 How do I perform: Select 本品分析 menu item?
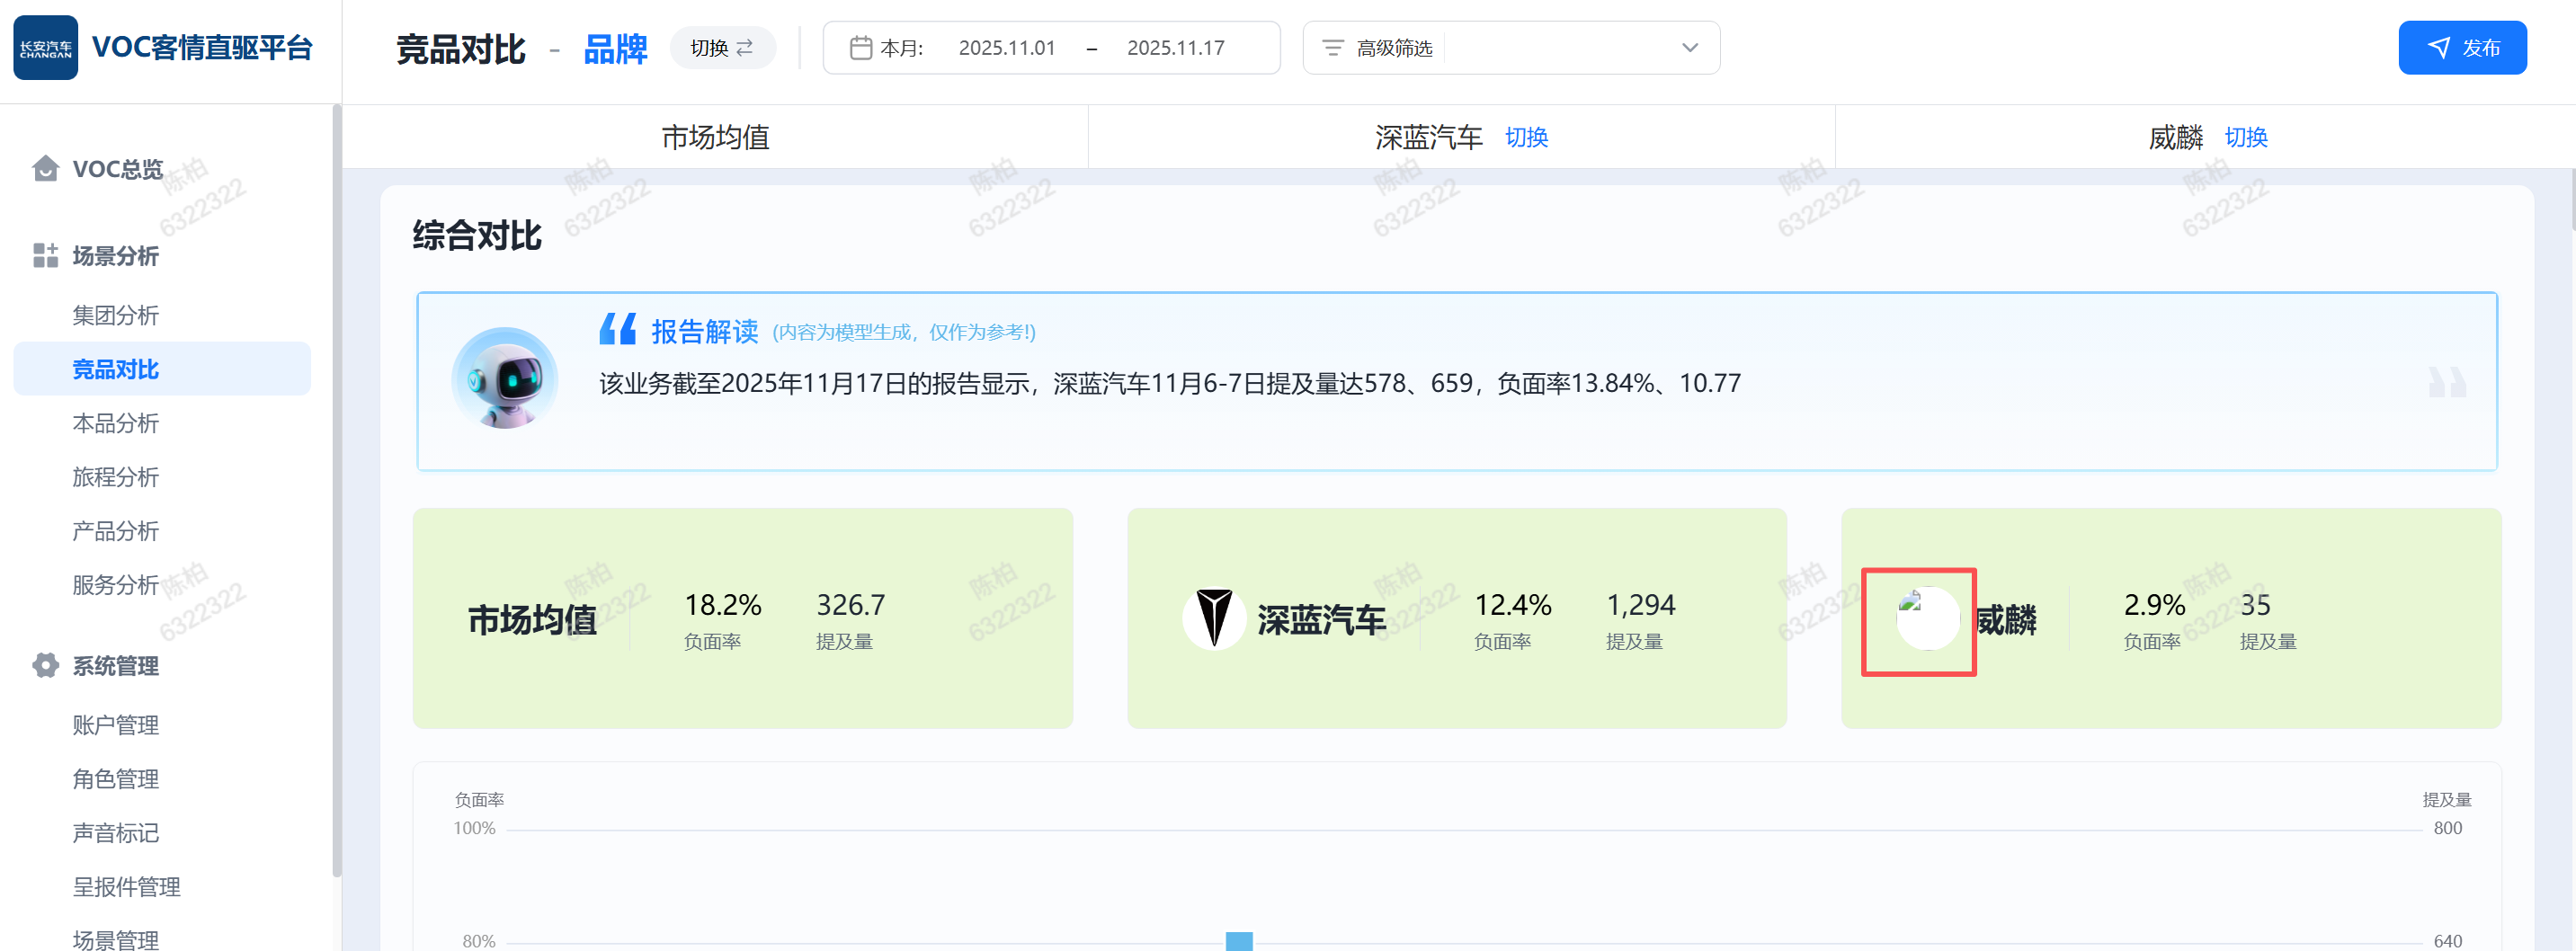point(116,423)
